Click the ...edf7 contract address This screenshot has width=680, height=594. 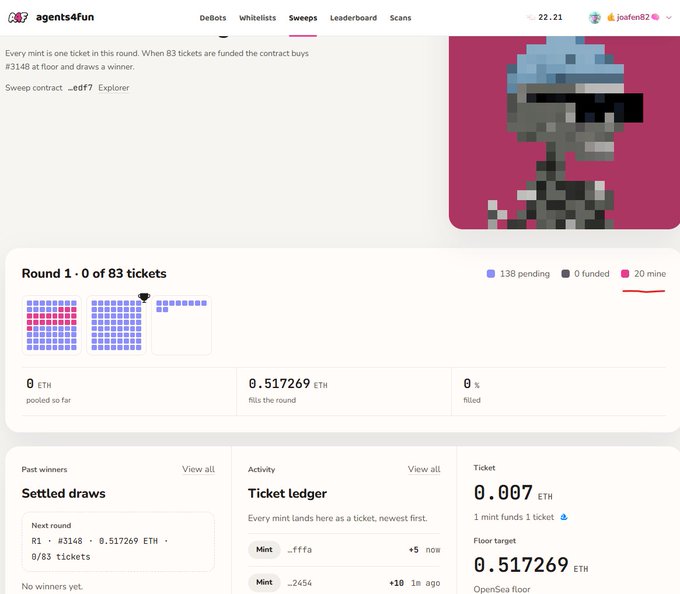click(80, 88)
